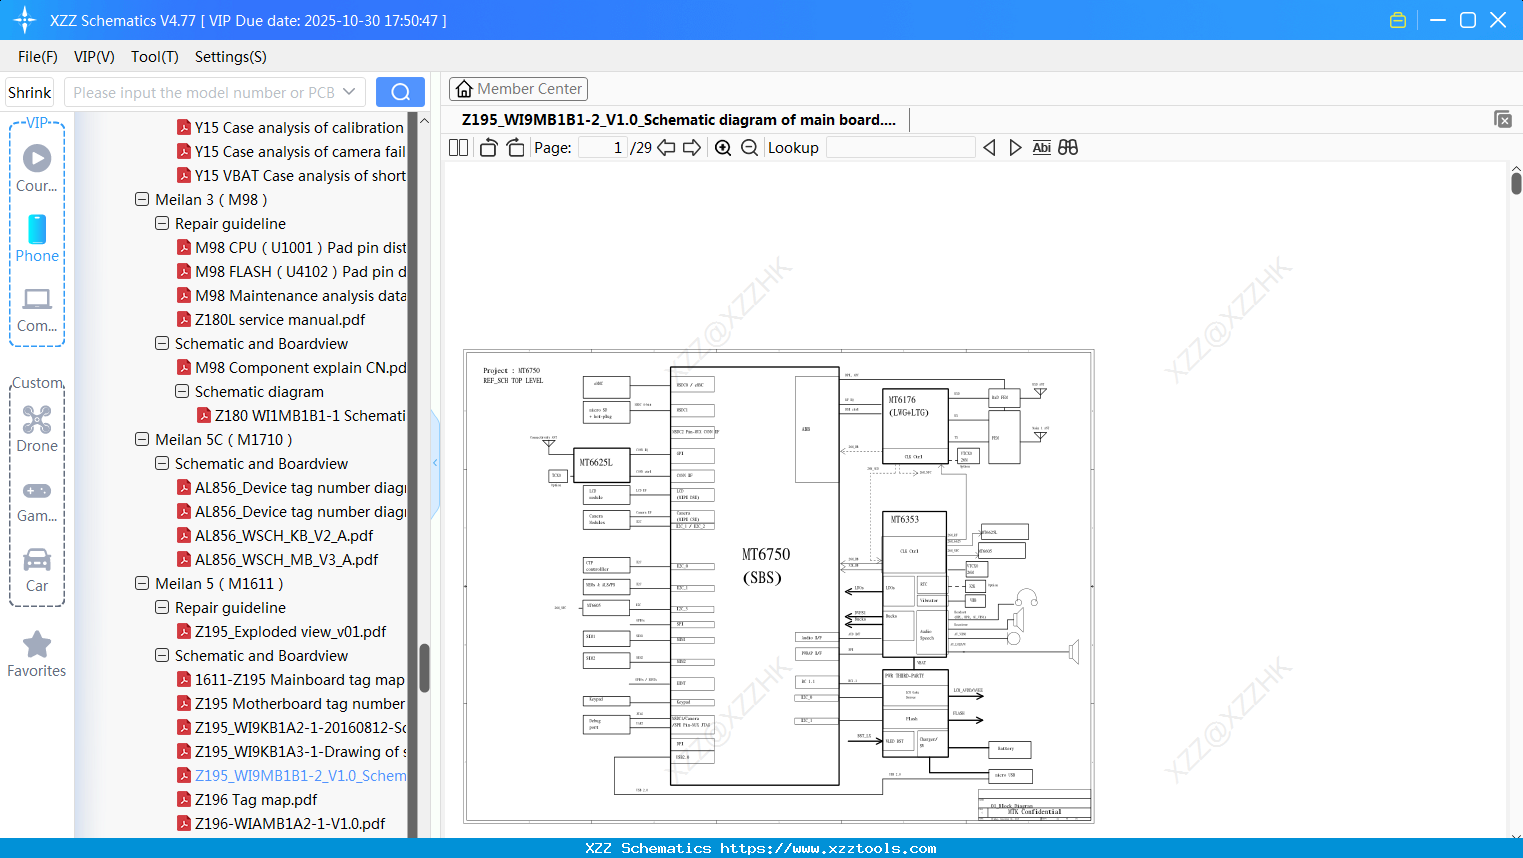Open the zoom in tool
Viewport: 1523px width, 858px height.
723,147
